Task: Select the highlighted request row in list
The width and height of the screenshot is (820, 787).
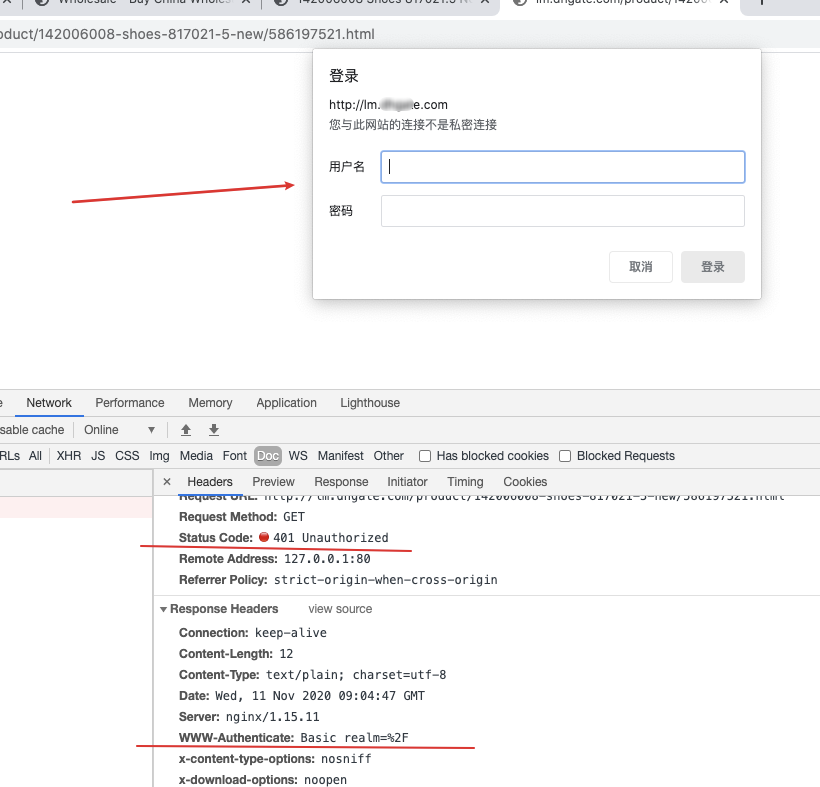Action: coord(76,507)
